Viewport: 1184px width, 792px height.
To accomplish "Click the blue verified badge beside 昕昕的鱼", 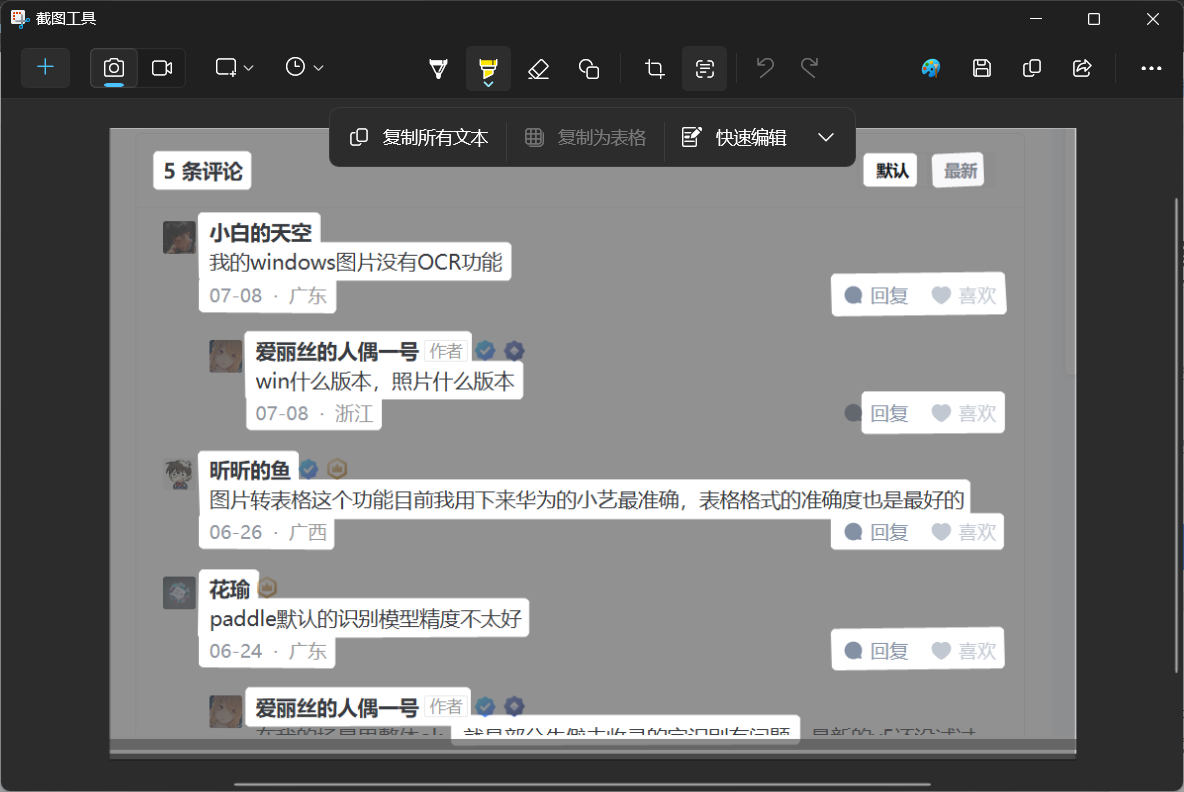I will tap(309, 470).
